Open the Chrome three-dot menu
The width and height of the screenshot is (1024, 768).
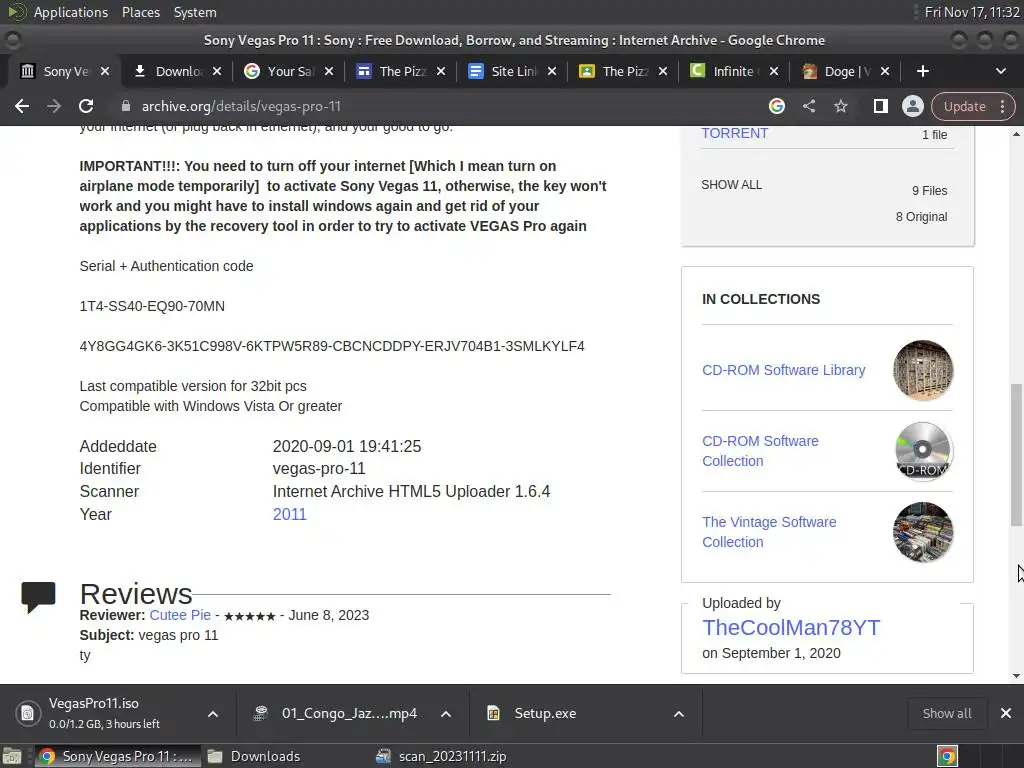coord(1002,106)
